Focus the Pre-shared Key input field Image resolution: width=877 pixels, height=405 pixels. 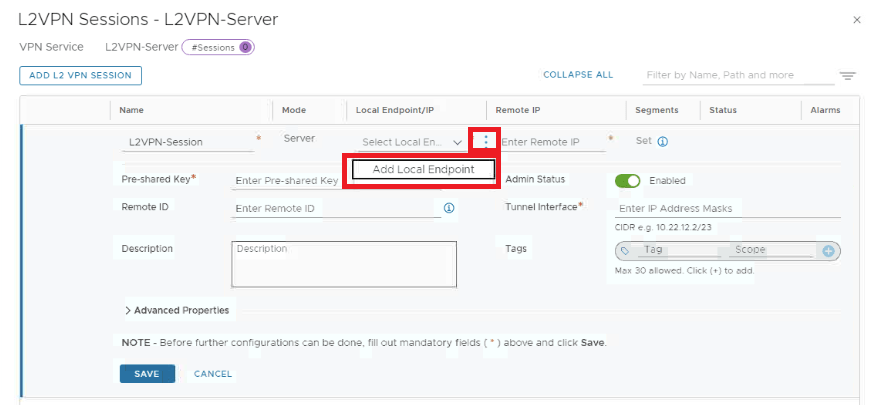coord(287,181)
